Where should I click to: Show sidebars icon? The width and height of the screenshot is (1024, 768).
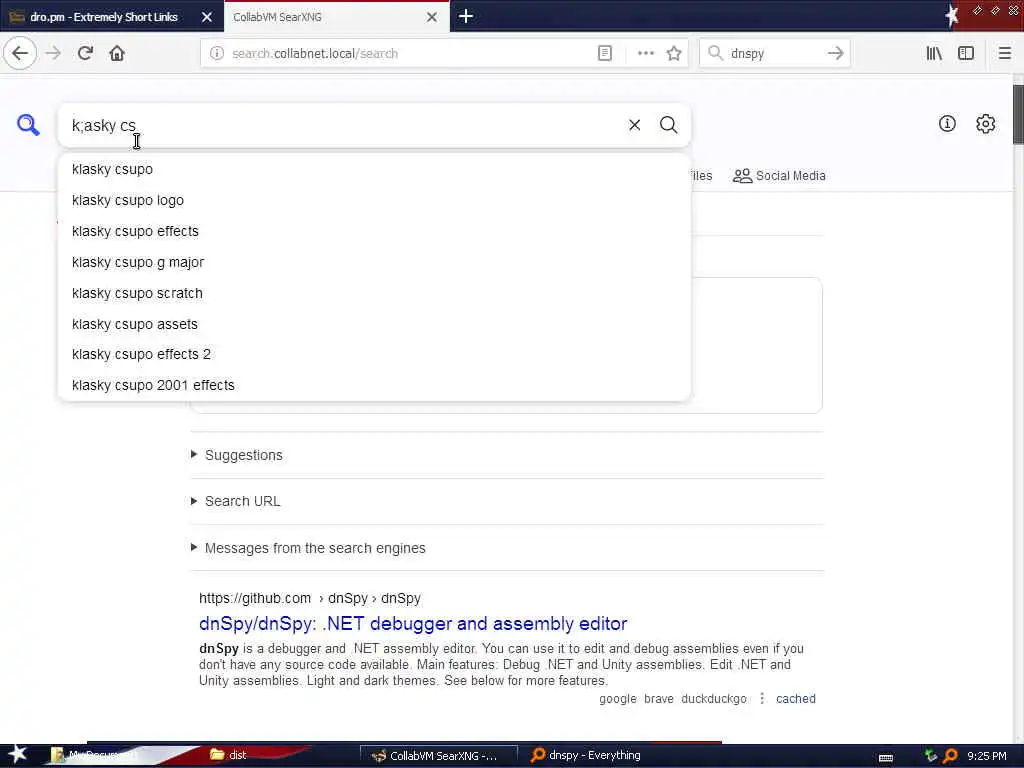pos(966,54)
